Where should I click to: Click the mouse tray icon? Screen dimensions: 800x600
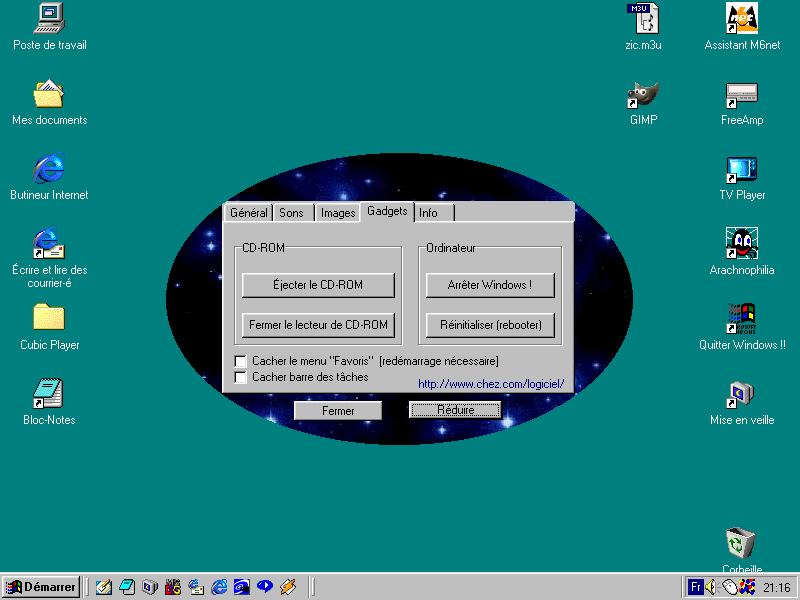(729, 587)
